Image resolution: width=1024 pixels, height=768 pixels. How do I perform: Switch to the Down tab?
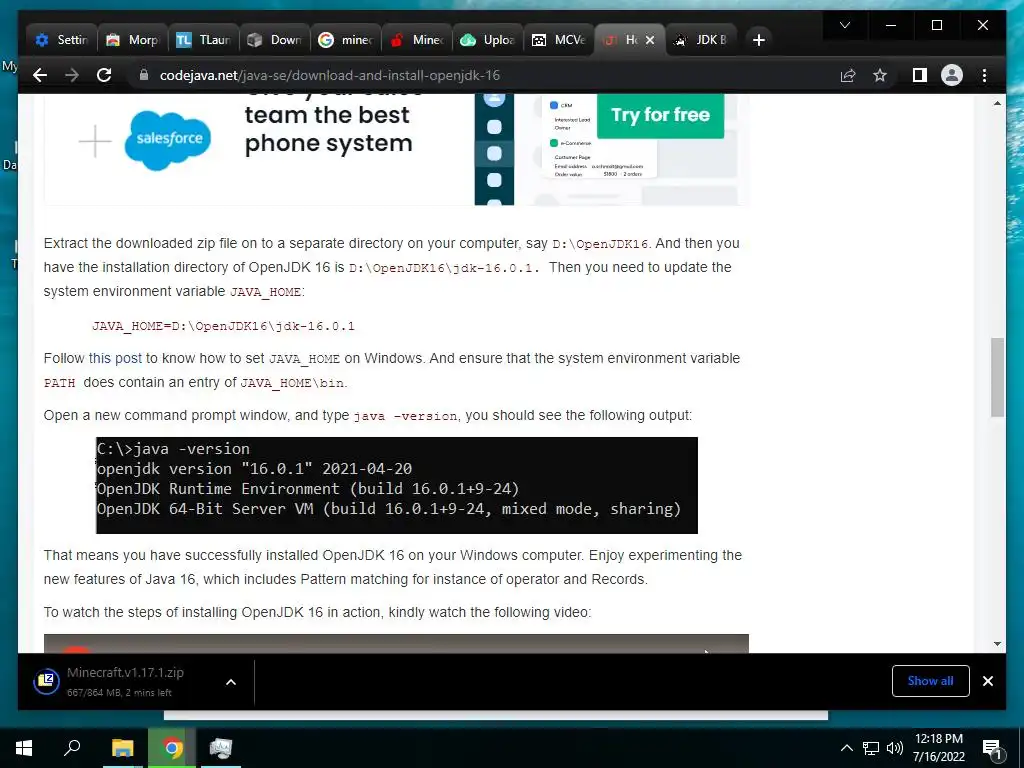click(x=274, y=40)
